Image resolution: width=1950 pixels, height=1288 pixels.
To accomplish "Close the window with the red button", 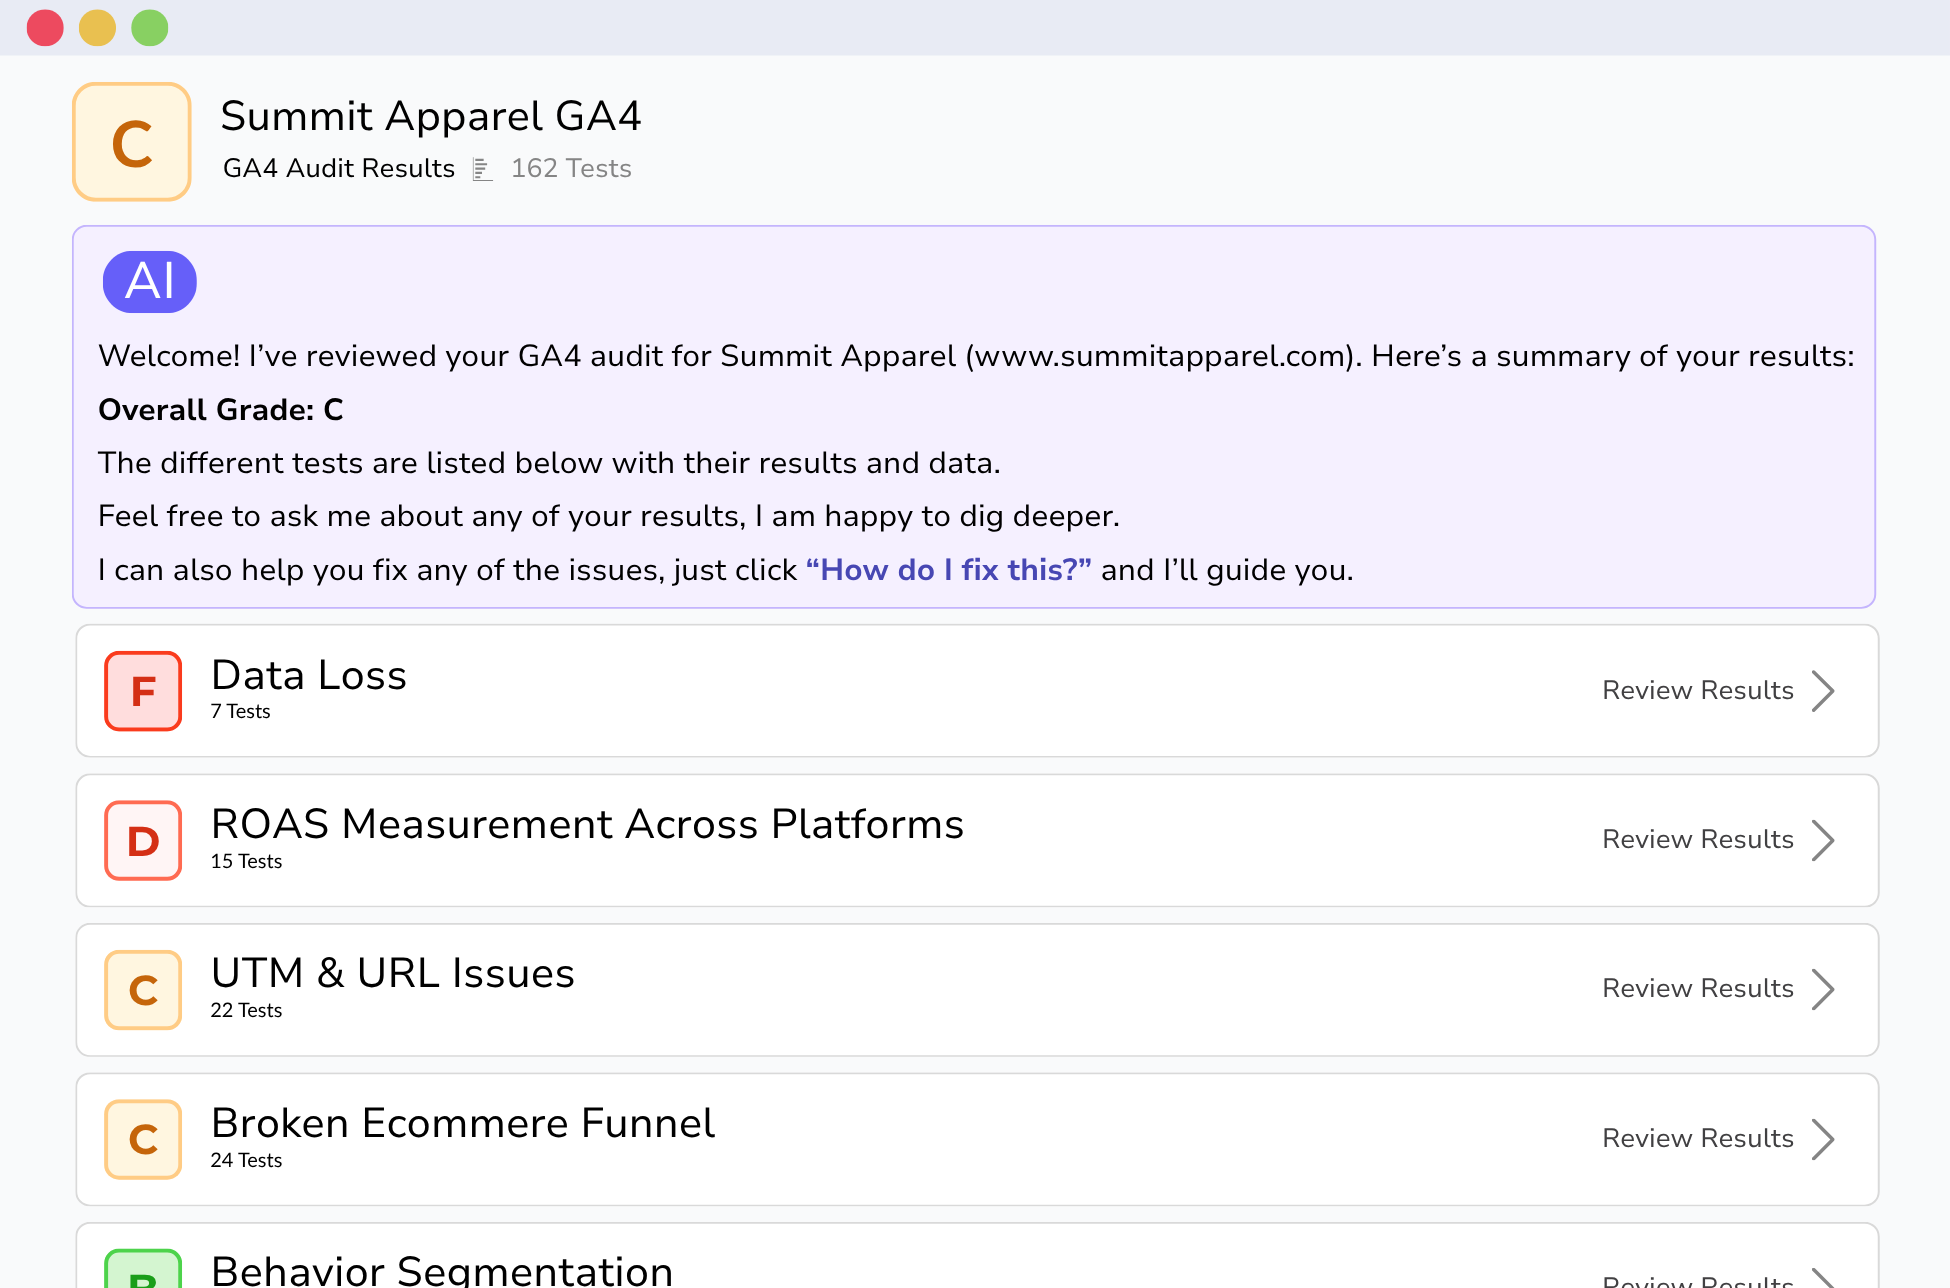I will pos(45,27).
